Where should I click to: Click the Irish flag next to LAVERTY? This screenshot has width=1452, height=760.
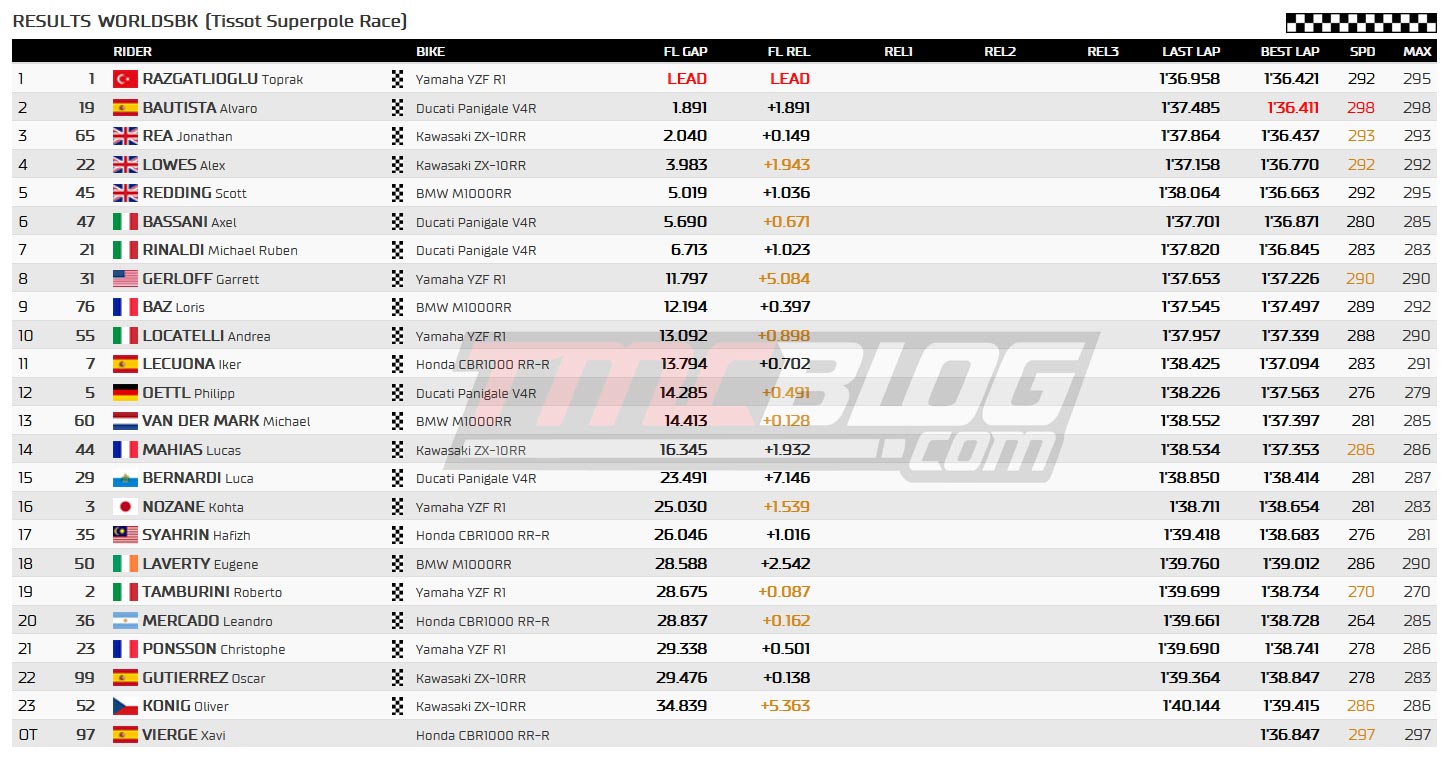point(125,564)
